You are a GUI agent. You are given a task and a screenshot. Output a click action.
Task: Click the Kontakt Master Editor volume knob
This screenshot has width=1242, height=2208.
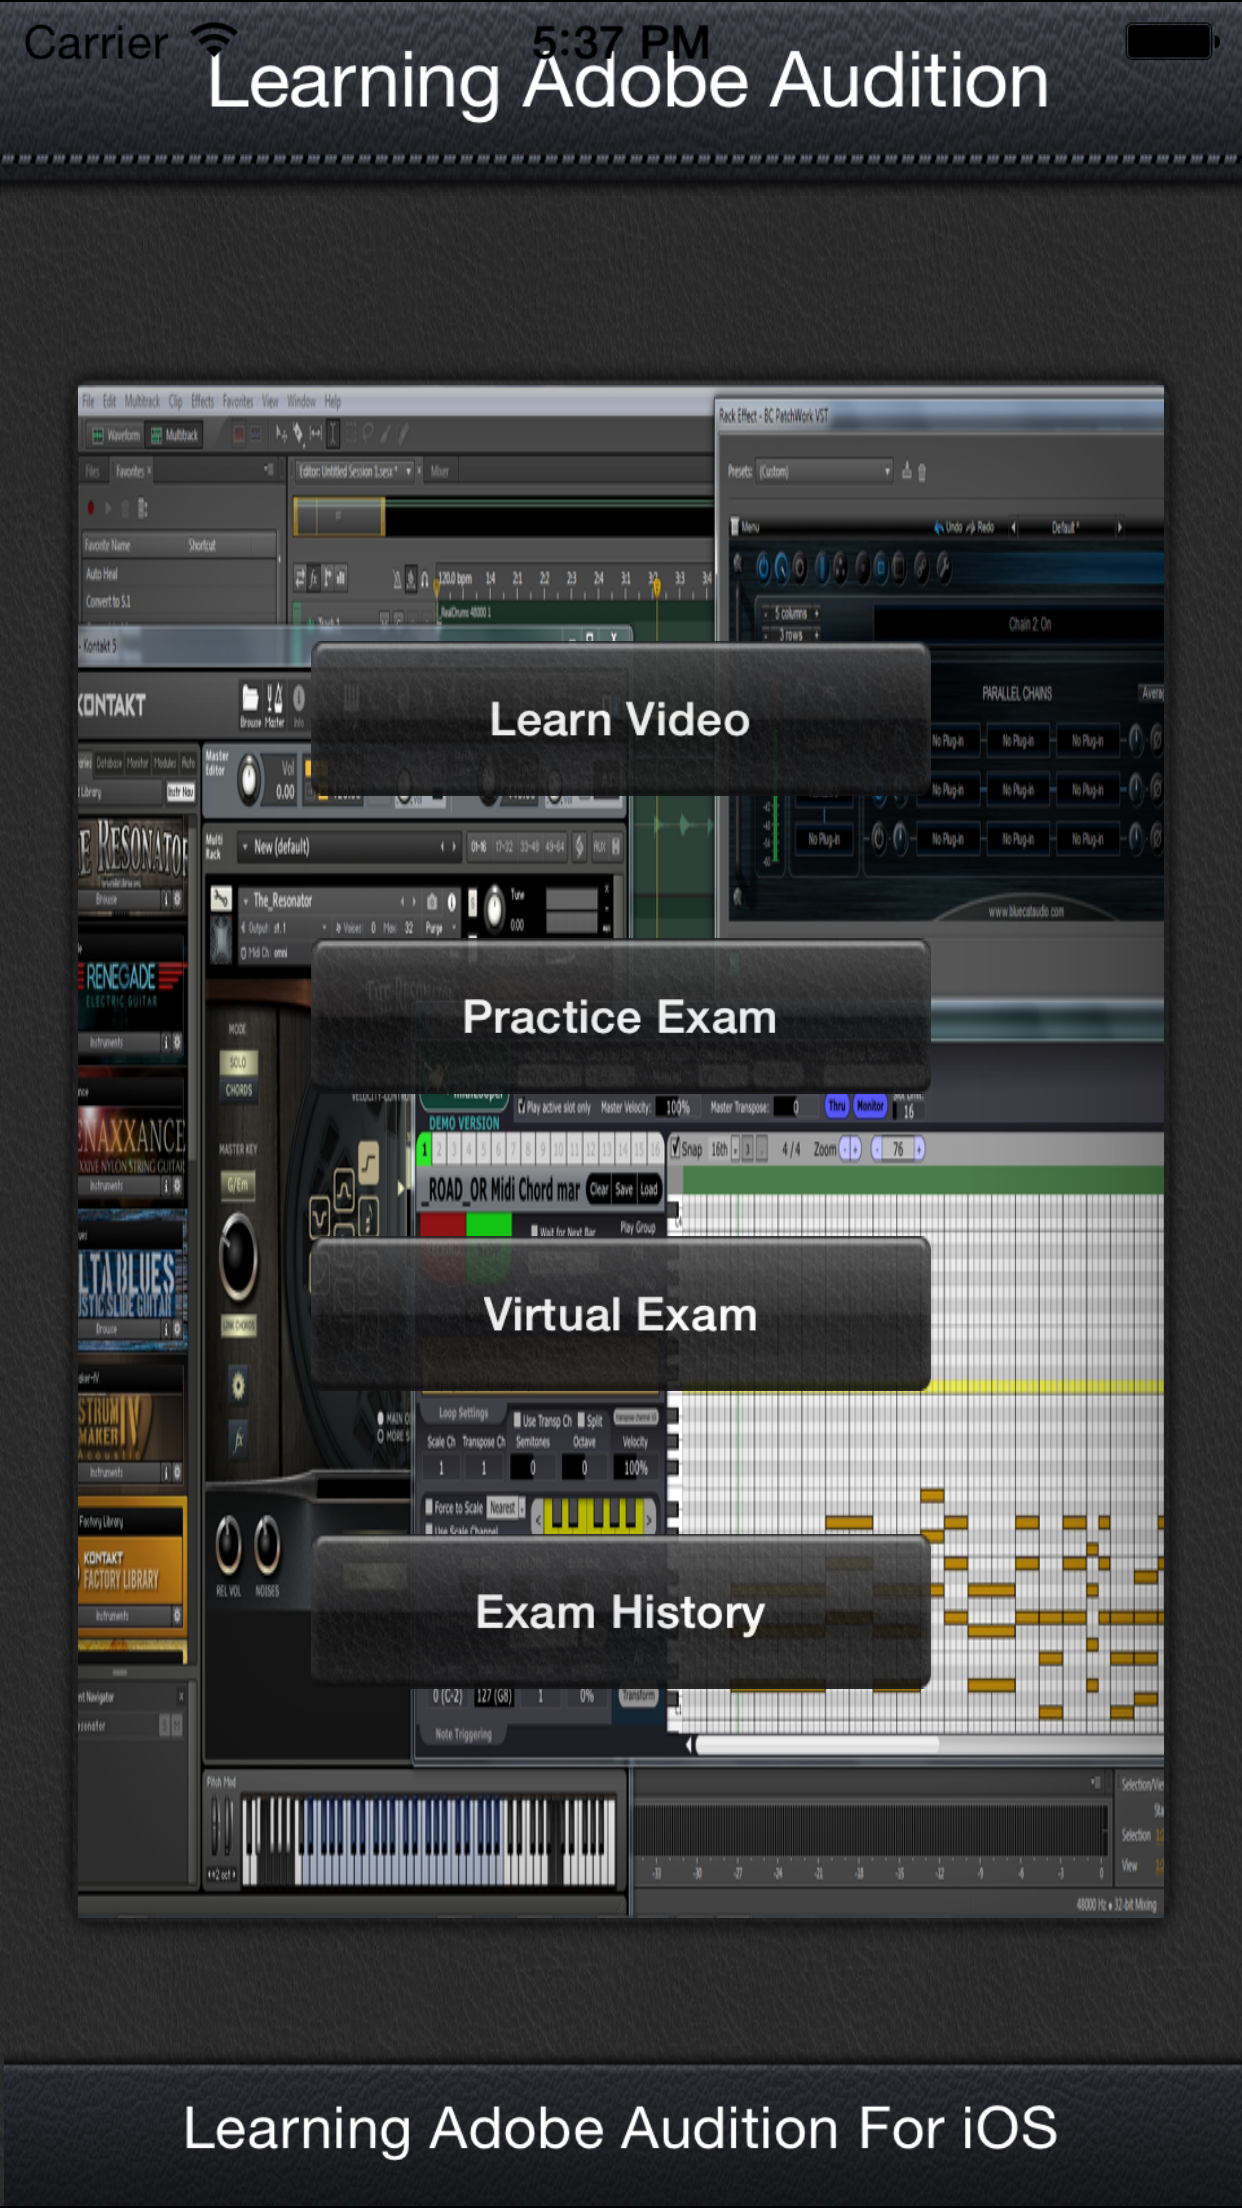pos(247,780)
